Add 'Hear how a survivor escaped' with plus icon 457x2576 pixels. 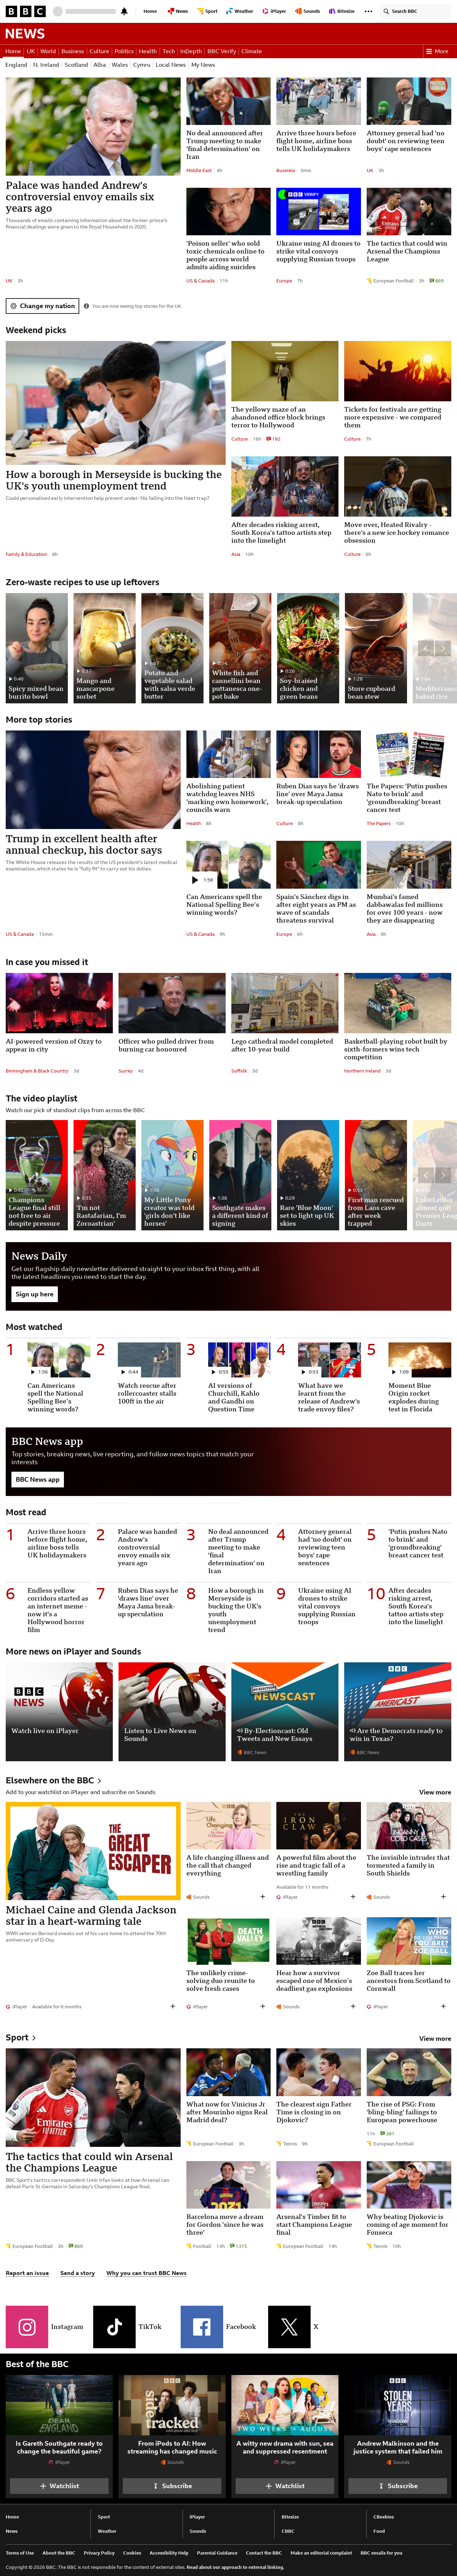[x=353, y=2006]
